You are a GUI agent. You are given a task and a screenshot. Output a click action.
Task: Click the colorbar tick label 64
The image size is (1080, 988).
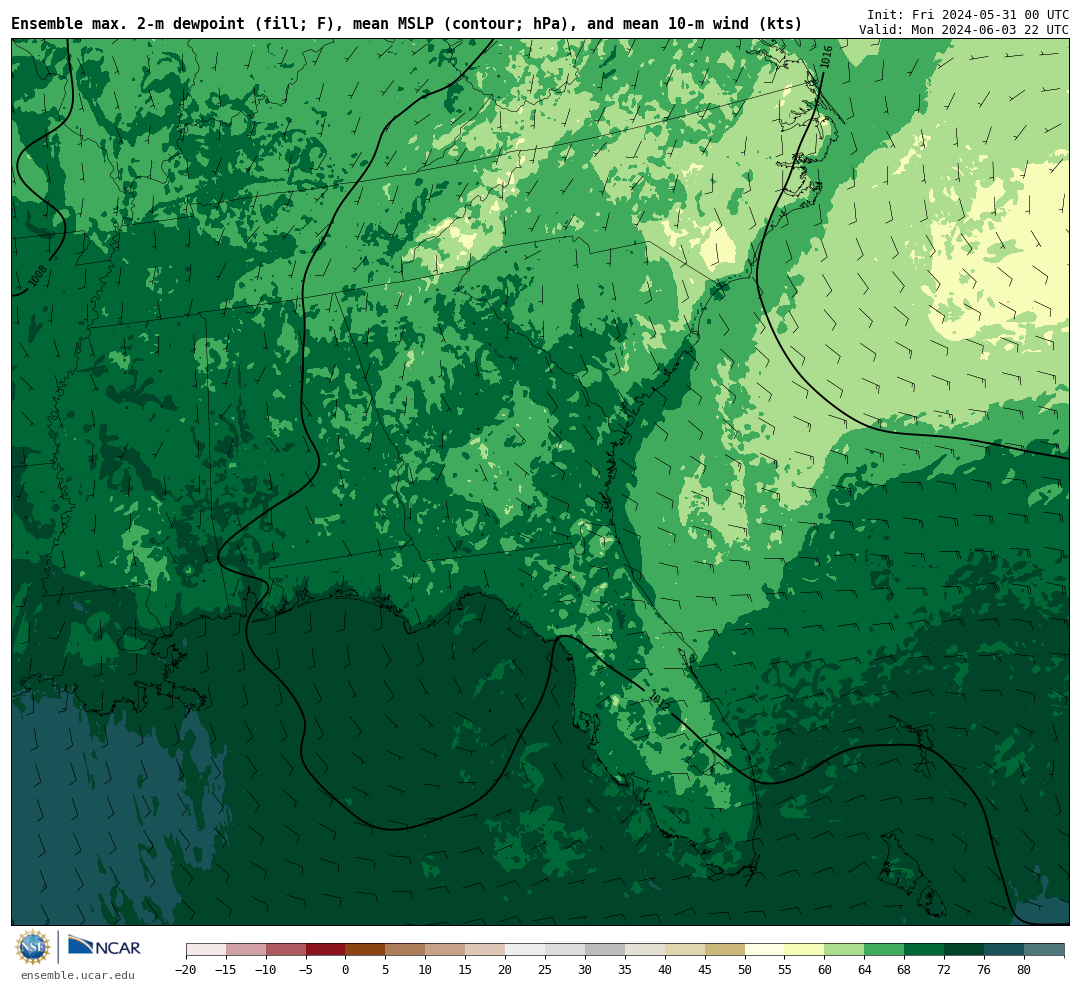[864, 969]
